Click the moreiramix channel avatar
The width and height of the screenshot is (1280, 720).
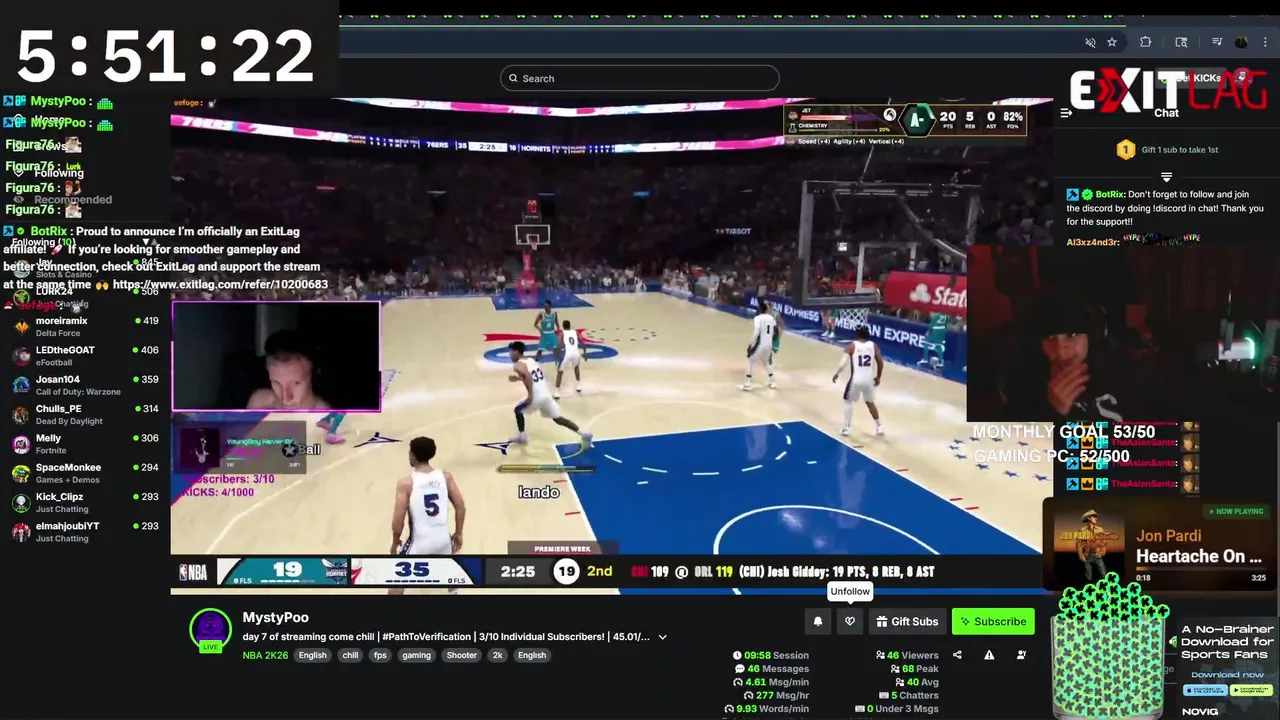[x=21, y=327]
